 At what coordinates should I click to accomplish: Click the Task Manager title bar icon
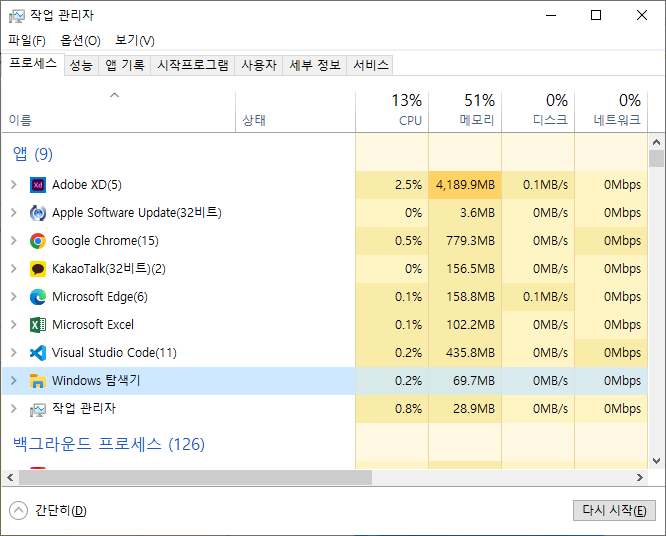(x=17, y=16)
